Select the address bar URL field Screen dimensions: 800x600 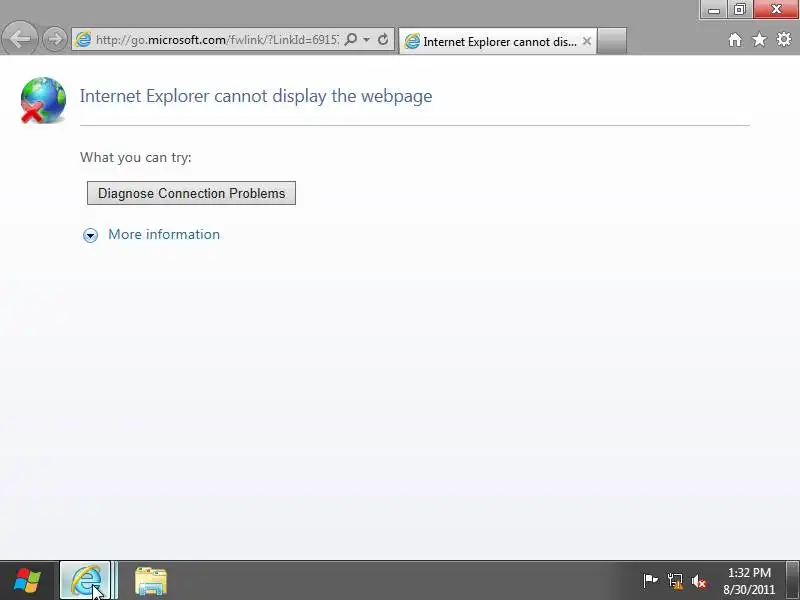216,40
